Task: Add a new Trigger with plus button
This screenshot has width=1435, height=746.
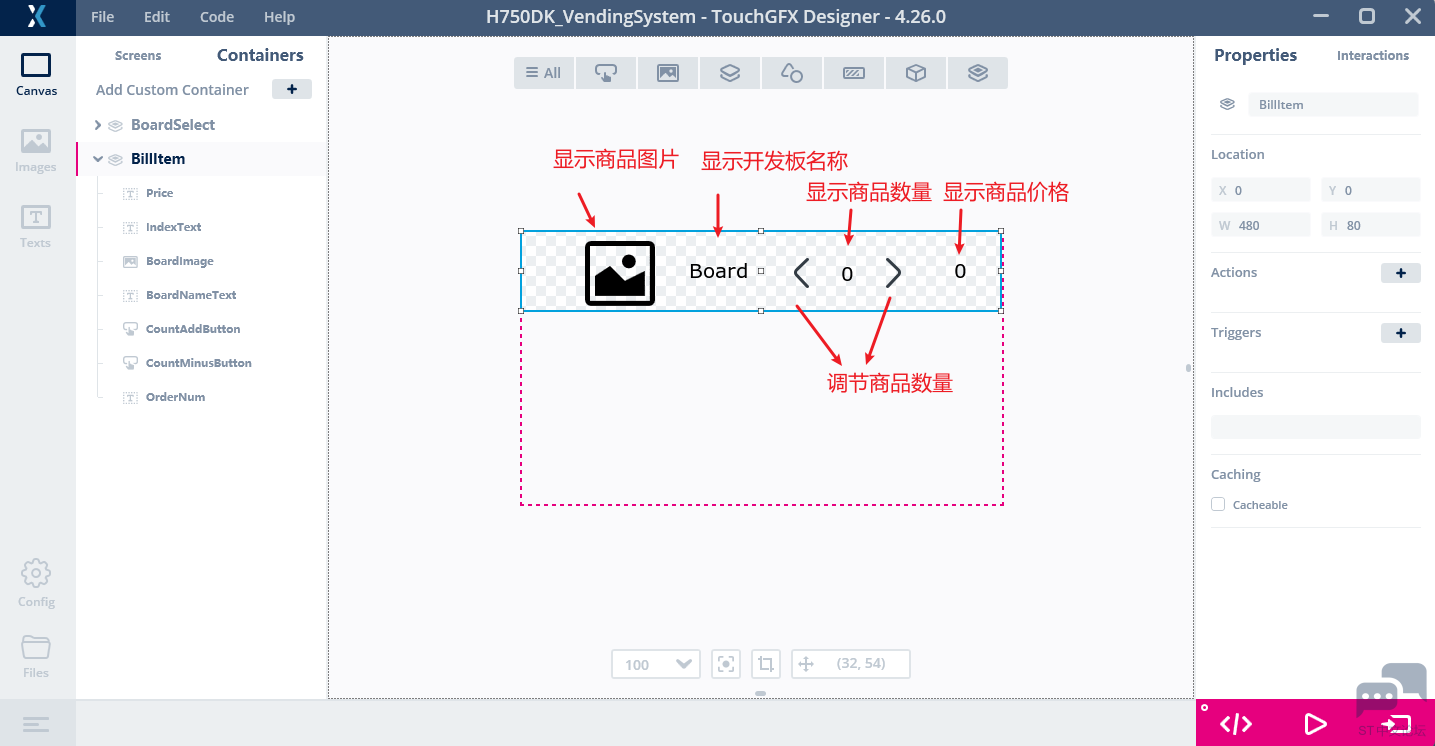Action: [1401, 333]
